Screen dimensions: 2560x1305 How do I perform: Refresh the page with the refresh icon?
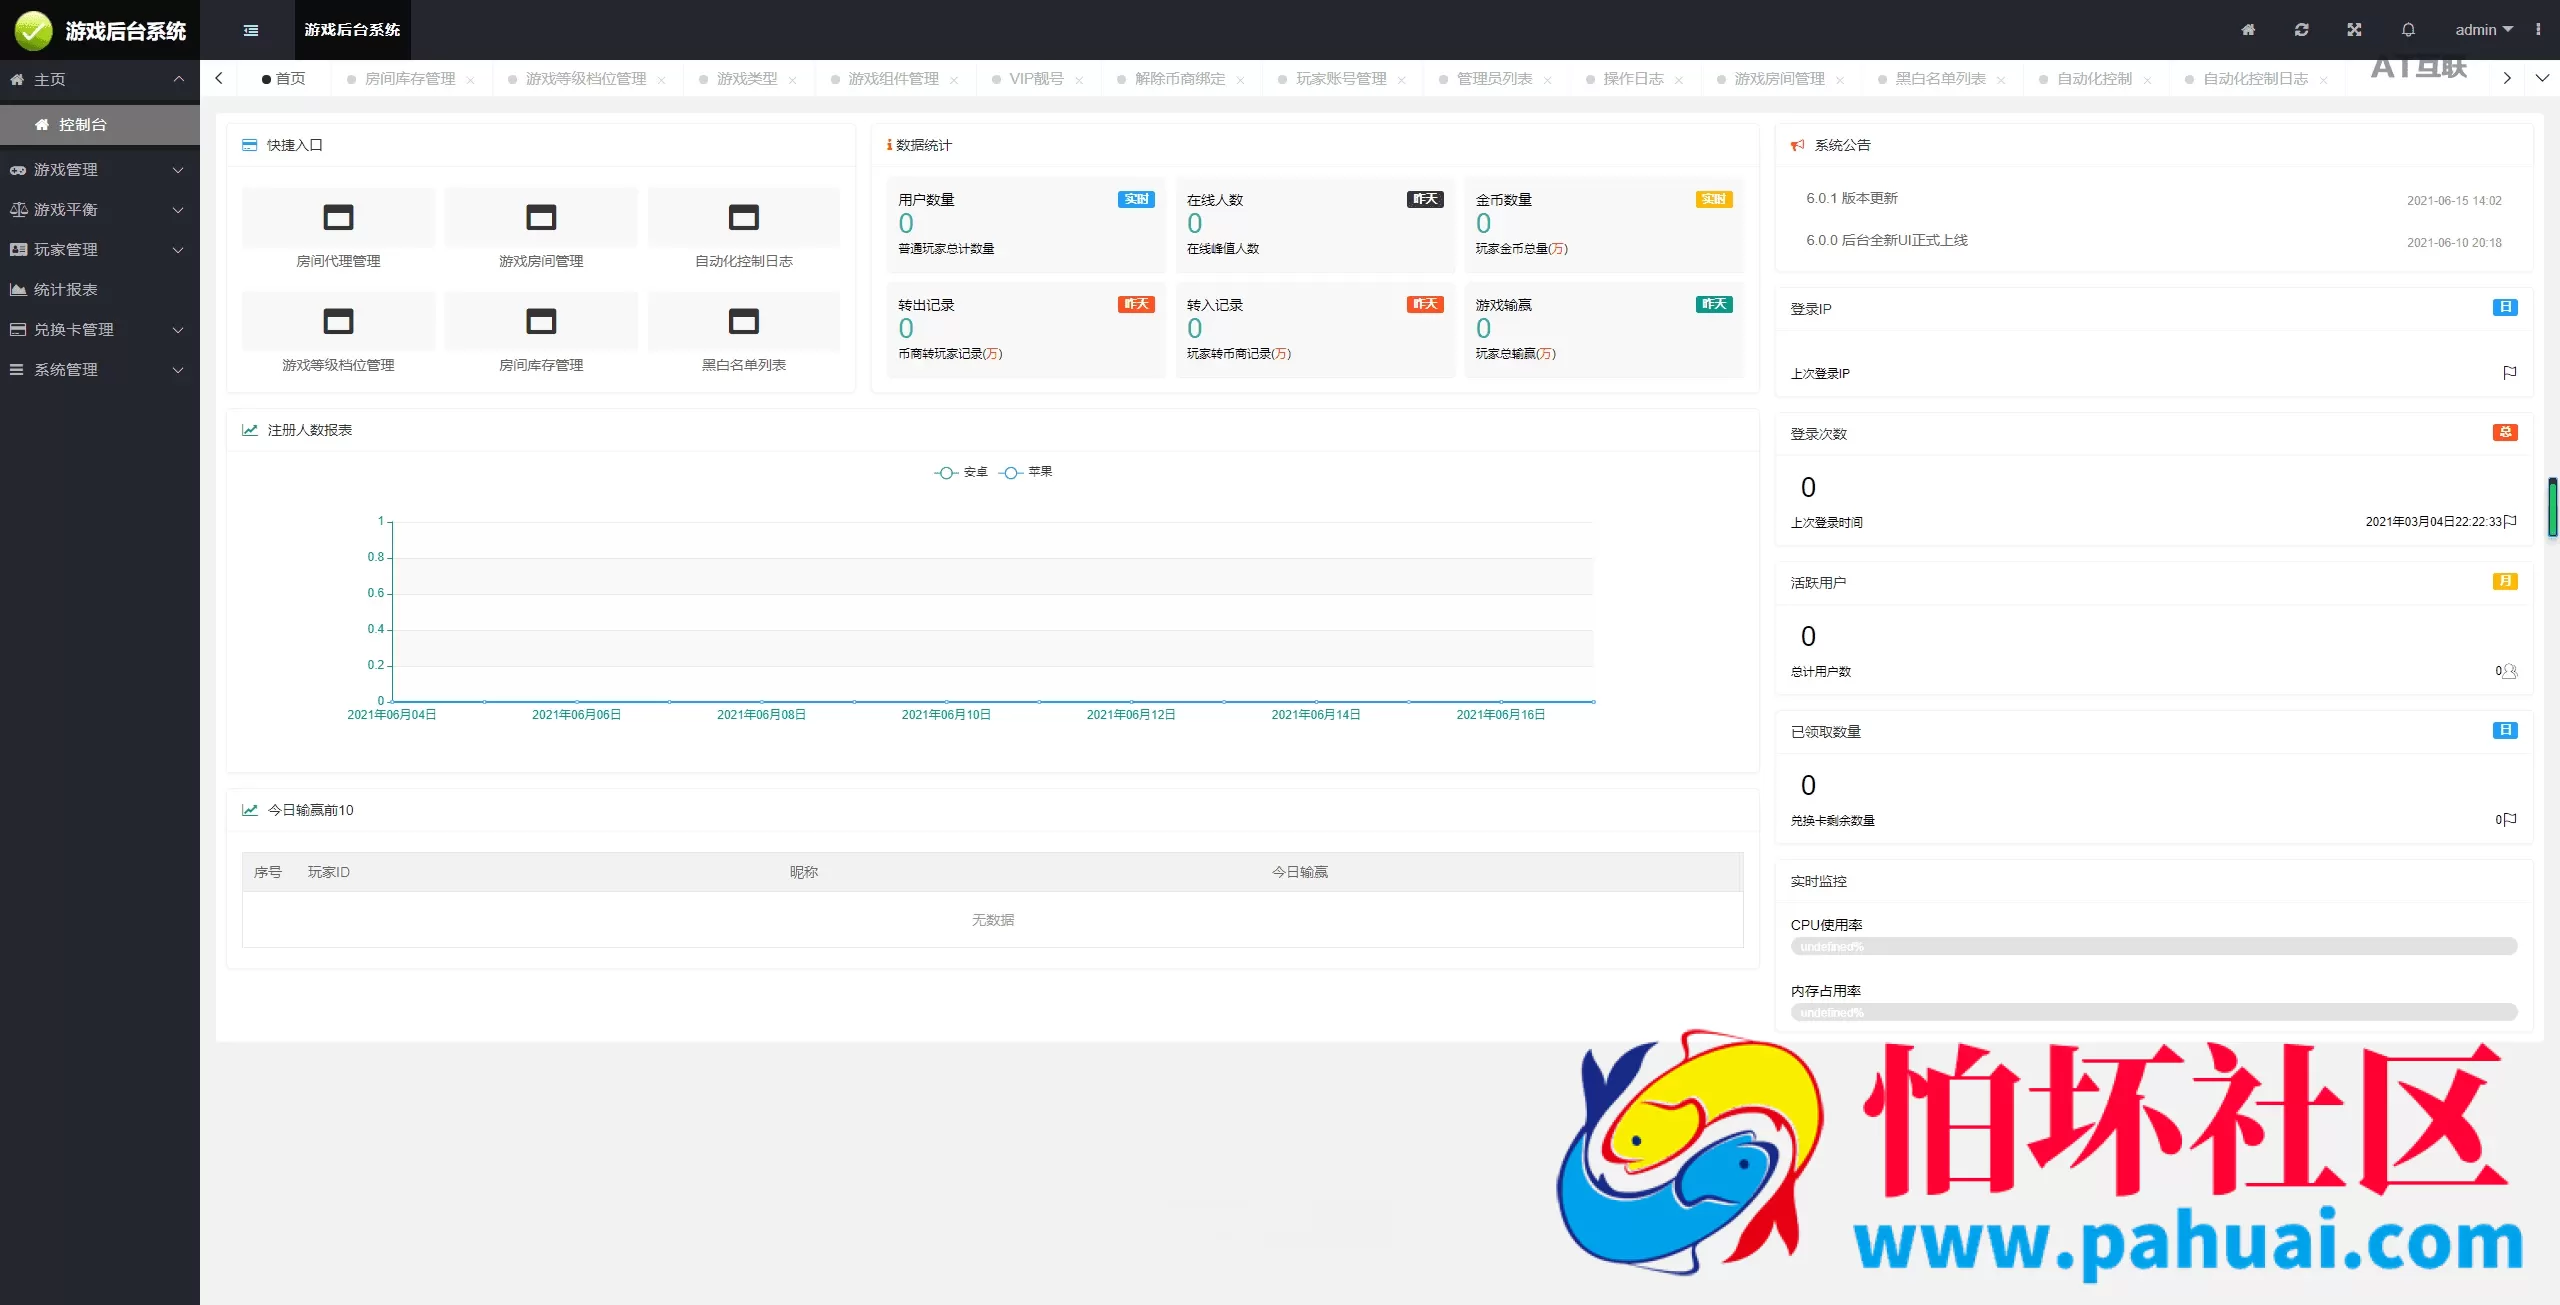(x=2301, y=30)
